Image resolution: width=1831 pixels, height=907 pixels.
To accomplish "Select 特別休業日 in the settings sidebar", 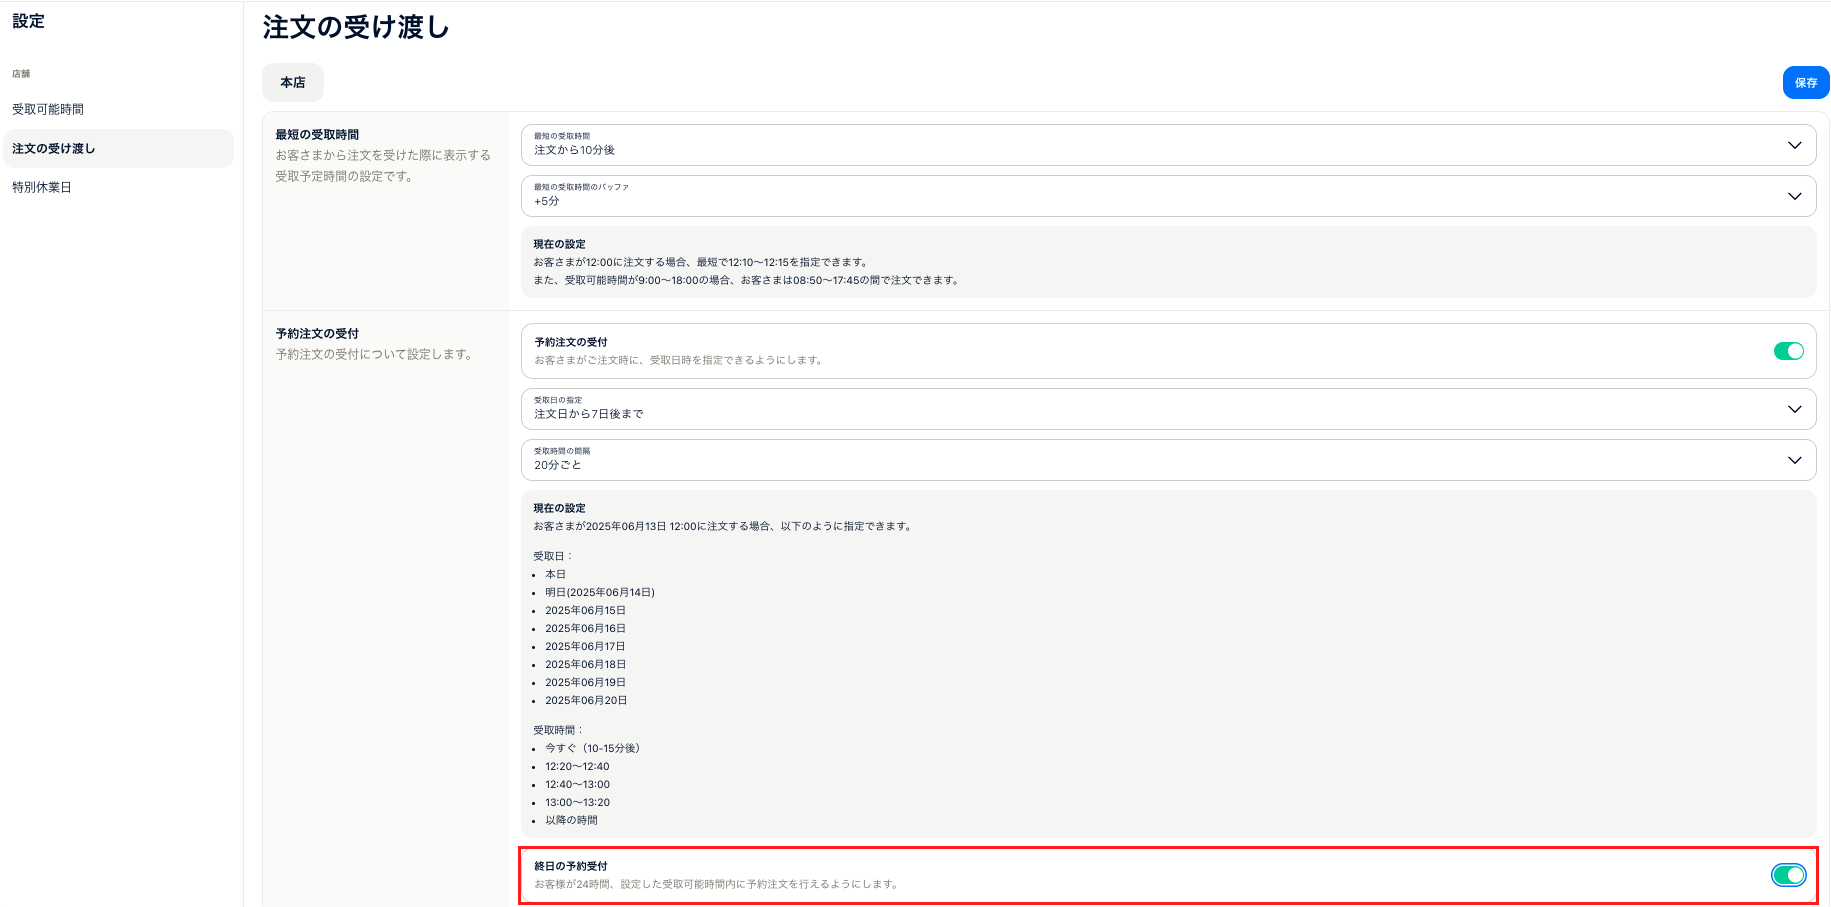I will coord(42,188).
